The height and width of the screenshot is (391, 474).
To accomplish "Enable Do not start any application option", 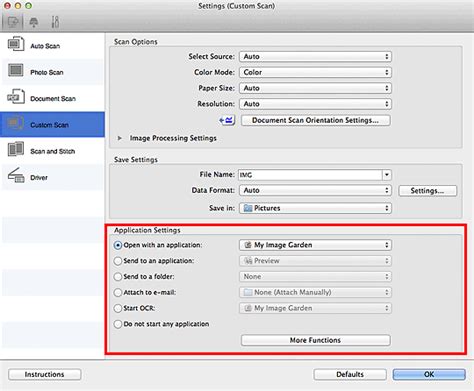I will (118, 324).
